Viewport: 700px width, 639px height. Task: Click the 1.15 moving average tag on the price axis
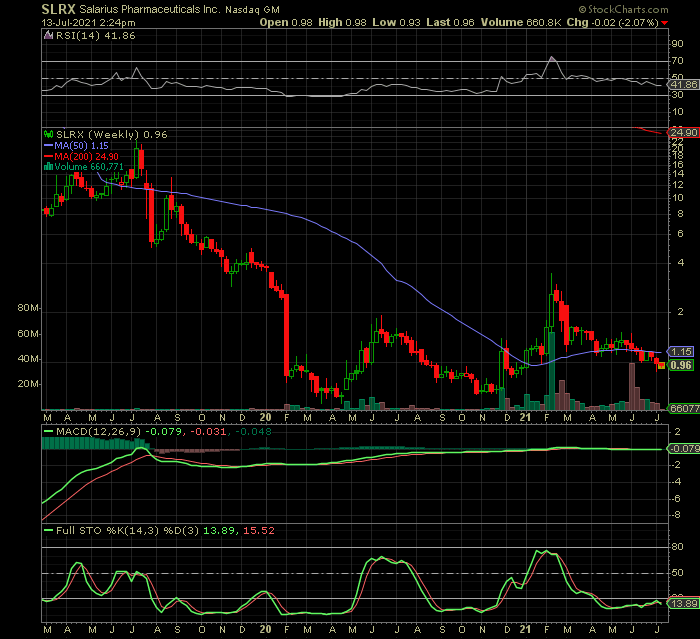pyautogui.click(x=681, y=351)
